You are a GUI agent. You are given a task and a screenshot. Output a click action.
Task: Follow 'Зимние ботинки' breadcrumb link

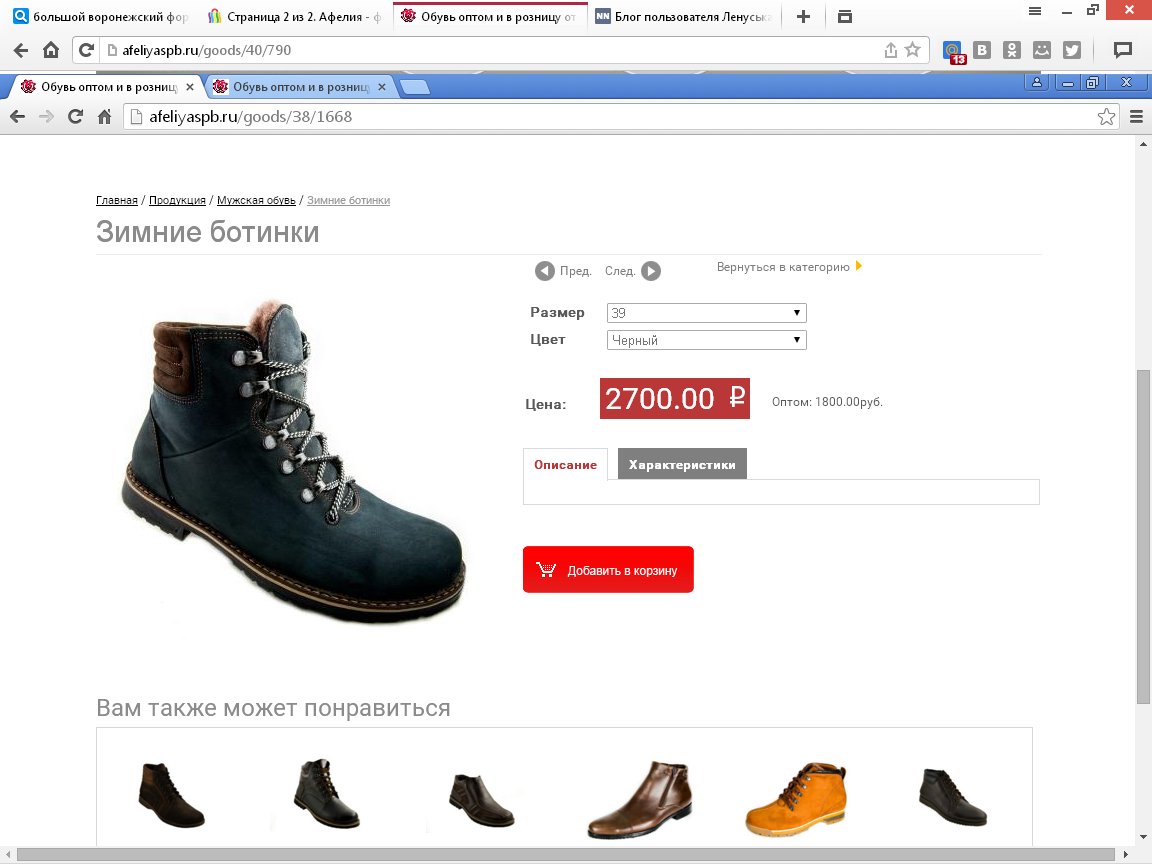click(348, 200)
